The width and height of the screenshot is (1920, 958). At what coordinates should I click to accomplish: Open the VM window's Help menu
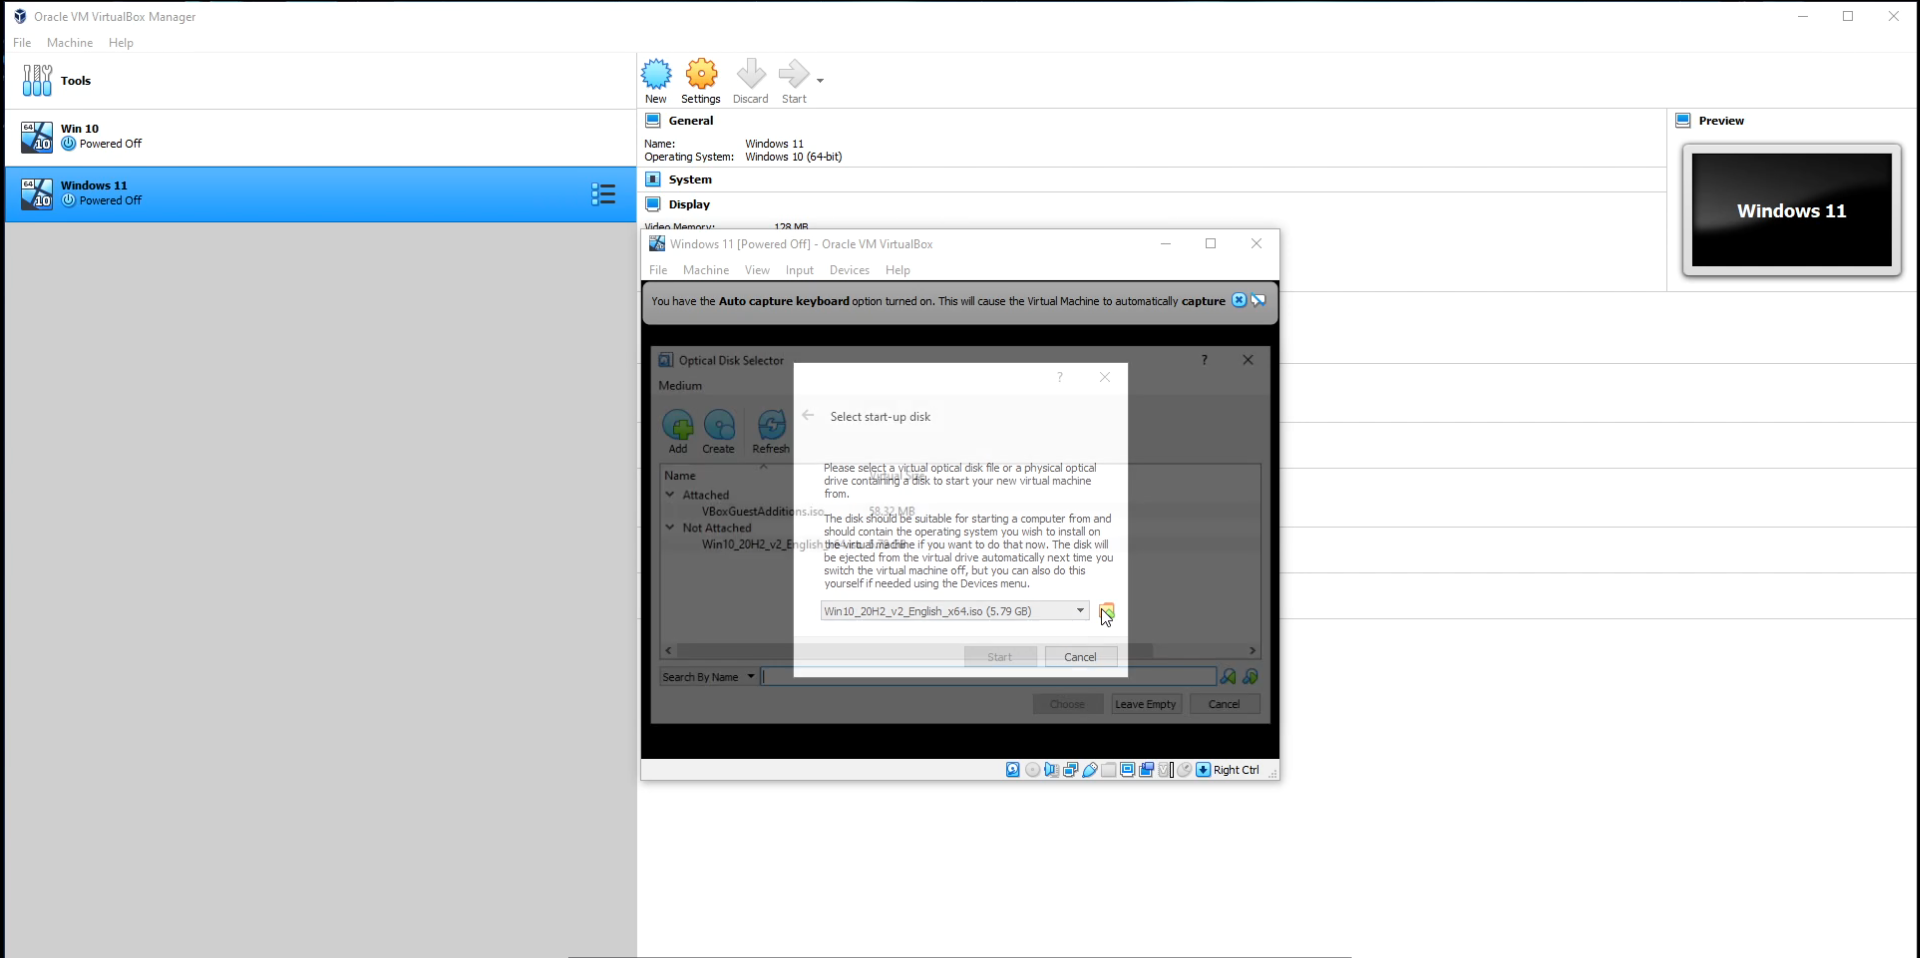(x=898, y=270)
